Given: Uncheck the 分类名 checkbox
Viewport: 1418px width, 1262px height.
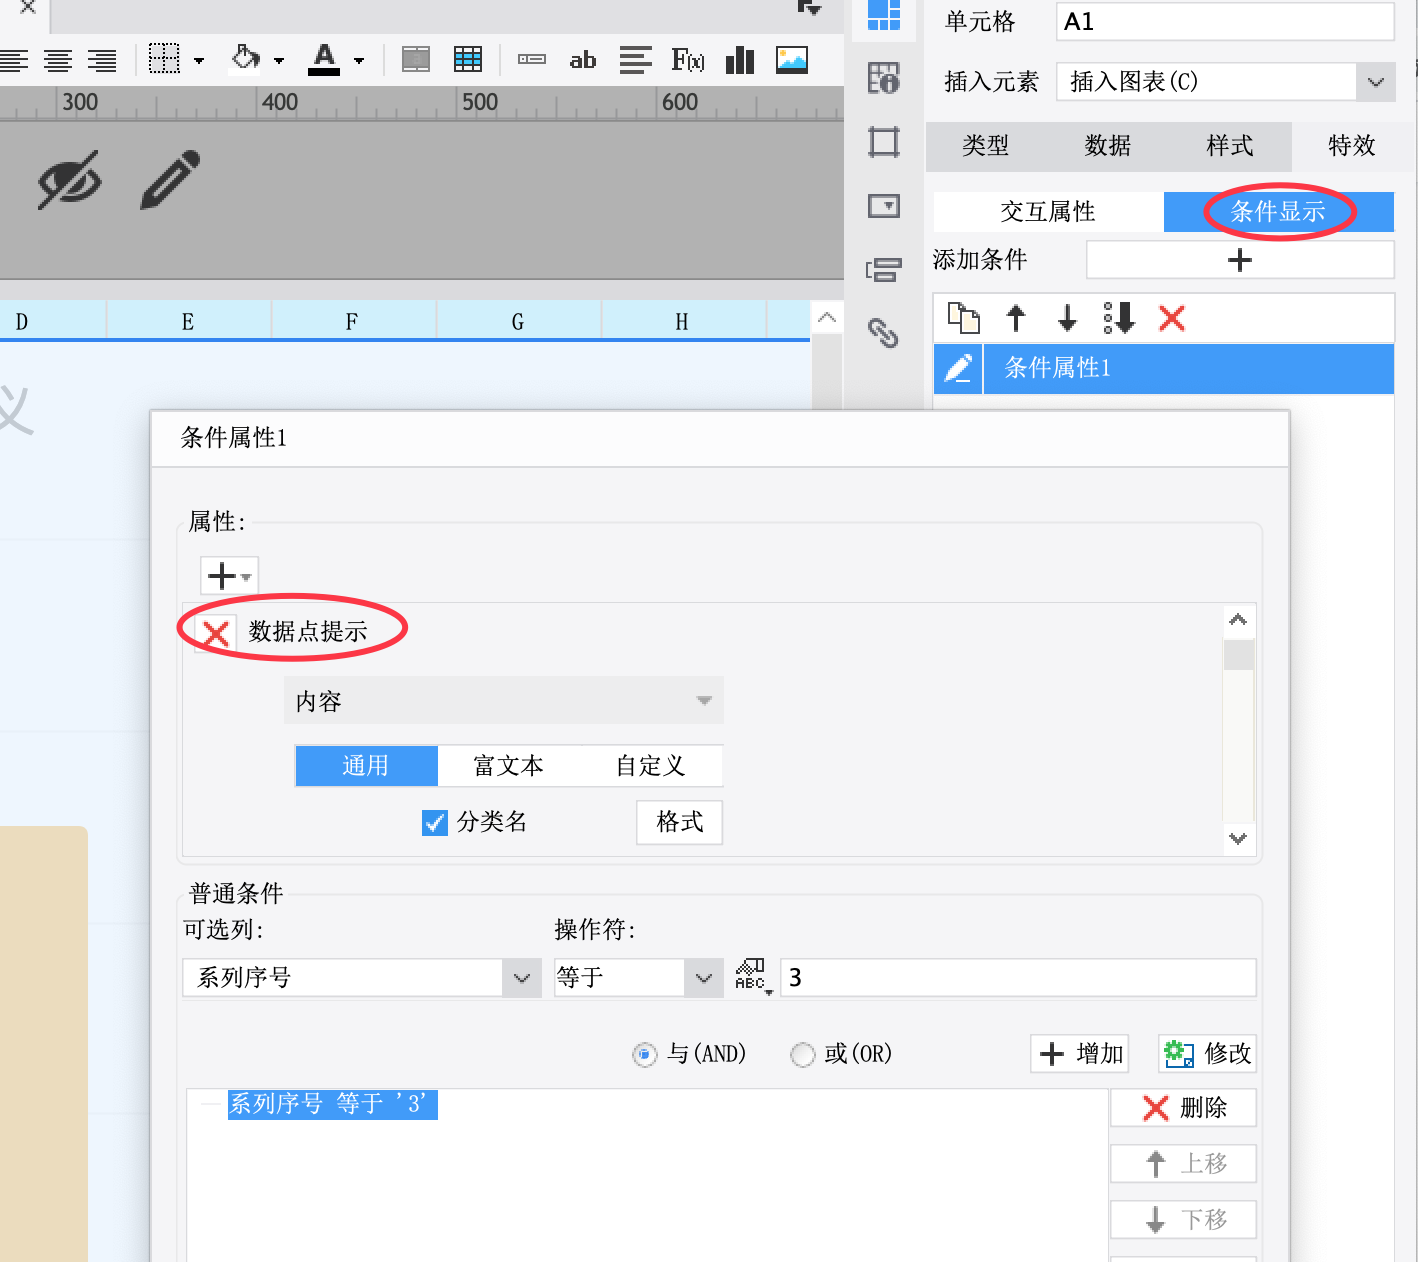Looking at the screenshot, I should click(x=435, y=822).
